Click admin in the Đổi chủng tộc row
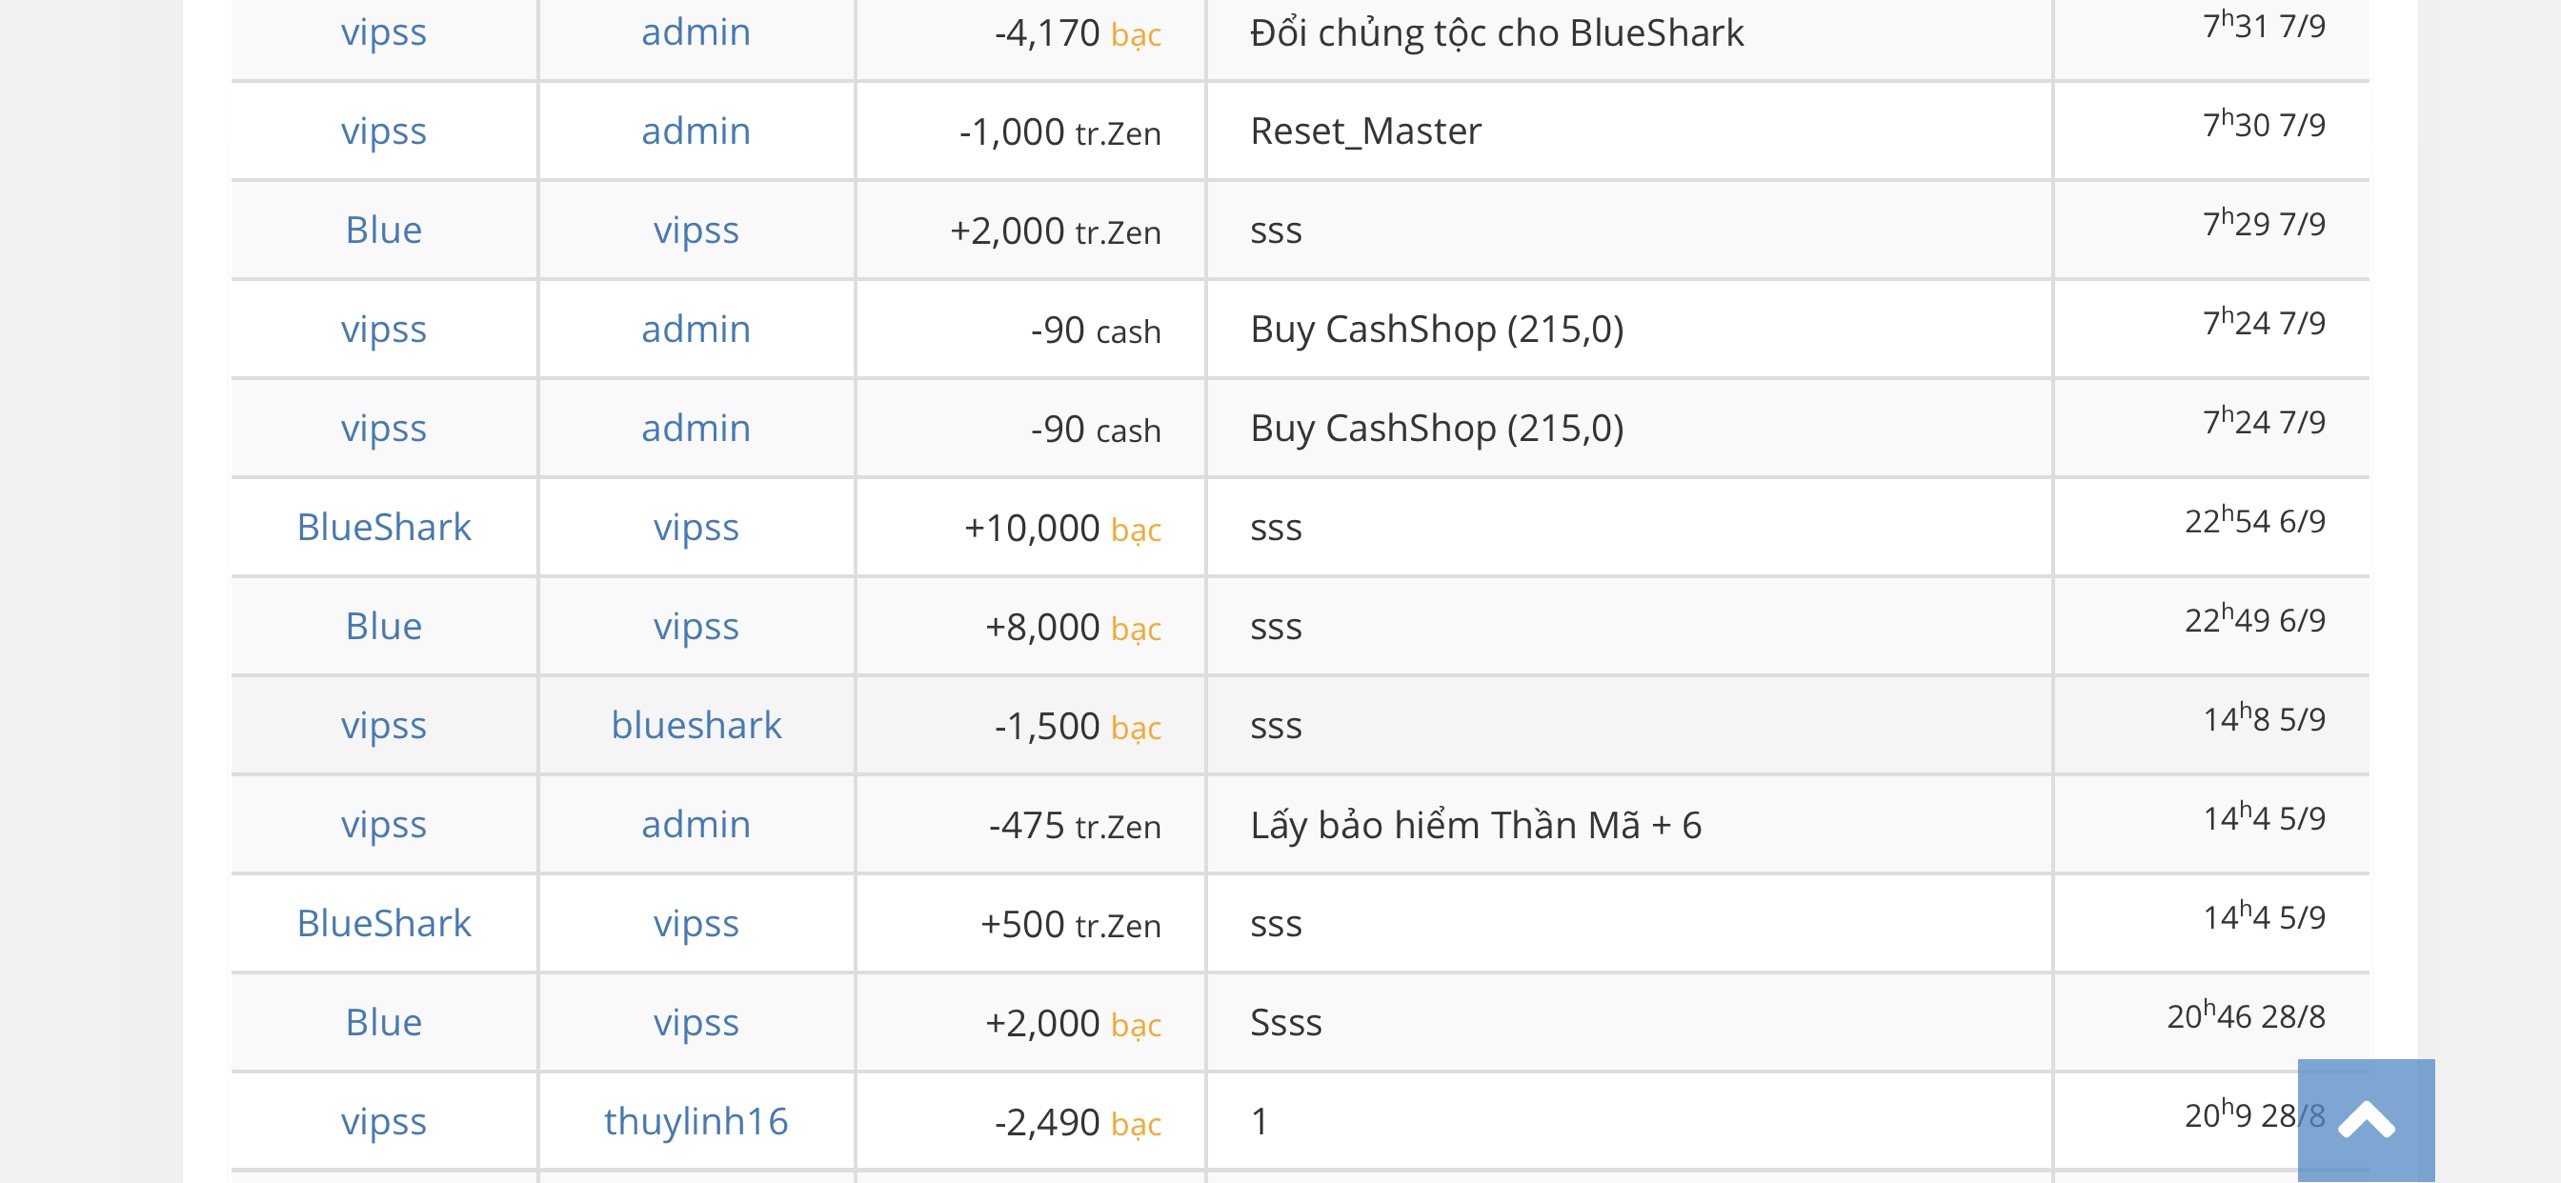The height and width of the screenshot is (1183, 2561). point(696,32)
